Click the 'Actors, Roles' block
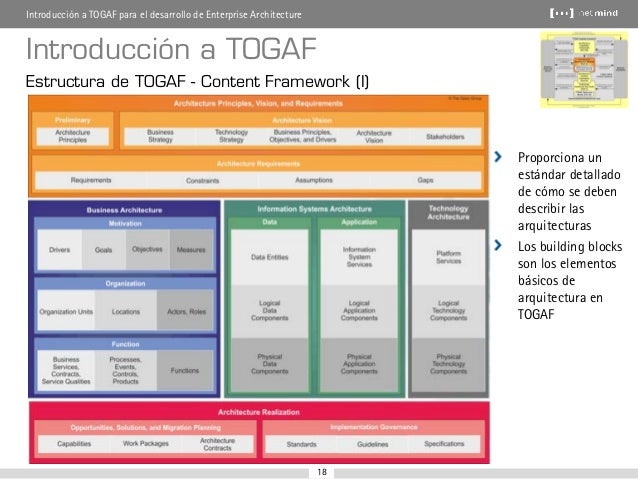 coord(185,311)
